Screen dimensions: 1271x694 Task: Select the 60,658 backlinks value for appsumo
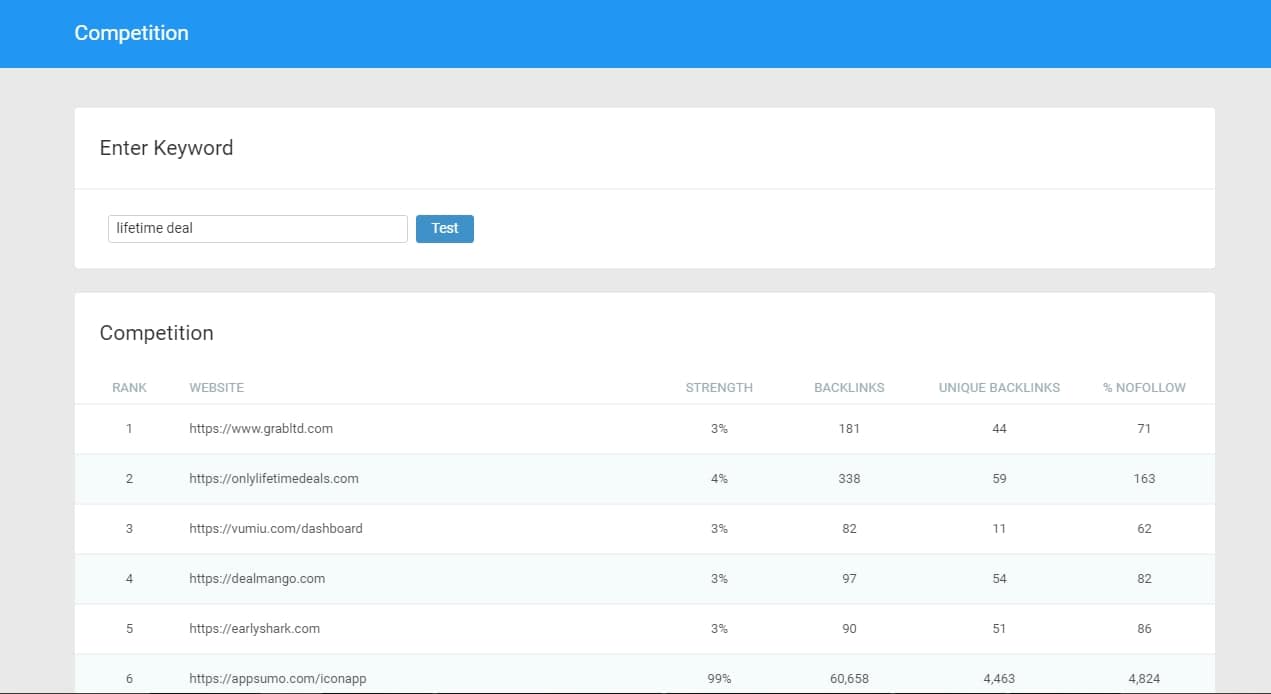click(849, 679)
